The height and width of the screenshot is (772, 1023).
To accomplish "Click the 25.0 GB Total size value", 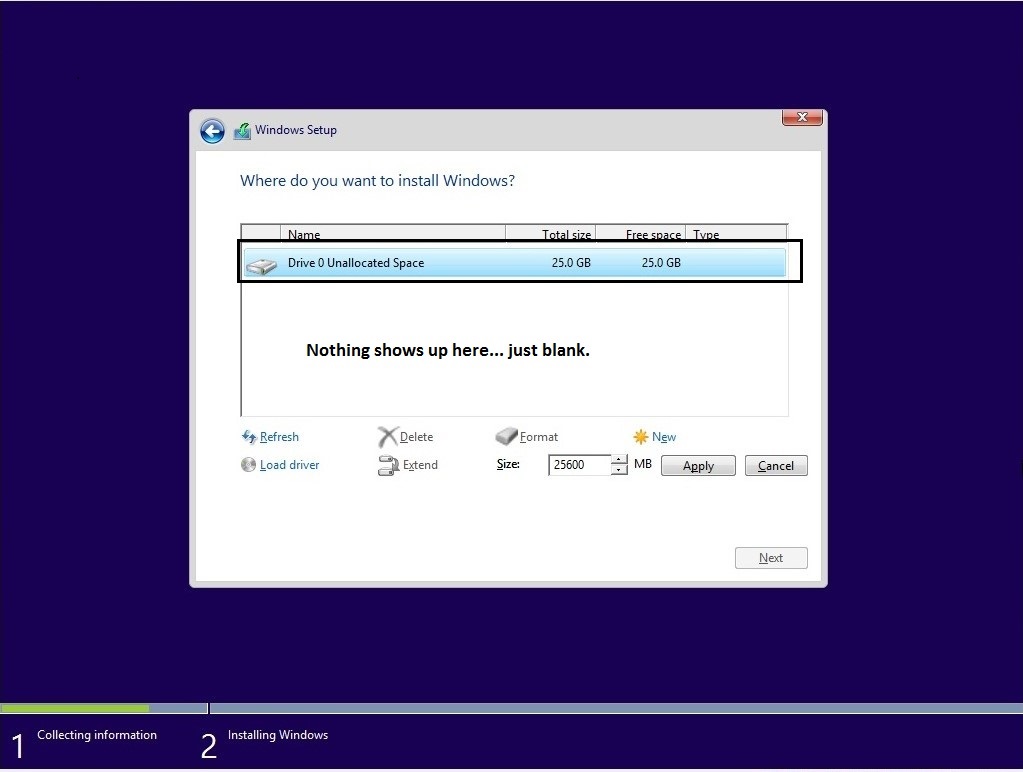I will pos(571,263).
